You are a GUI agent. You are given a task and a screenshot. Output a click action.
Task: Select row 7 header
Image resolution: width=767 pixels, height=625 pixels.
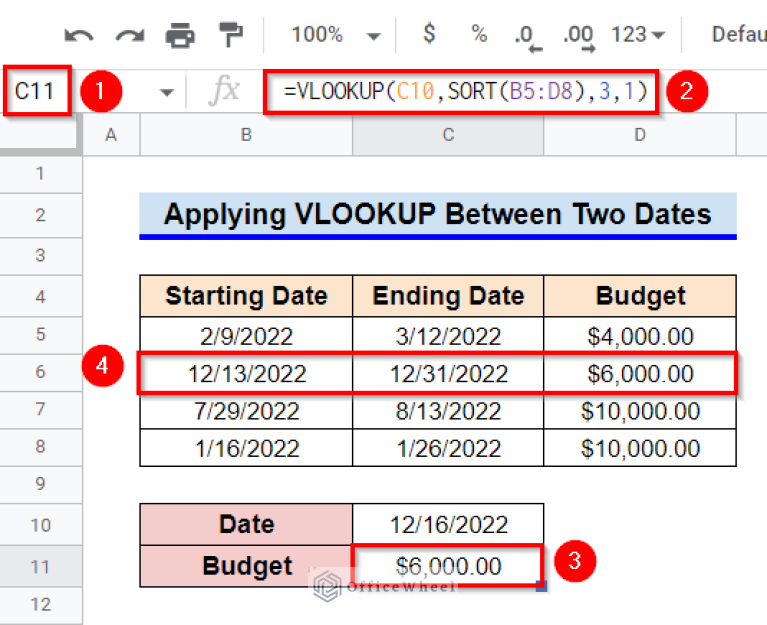point(41,410)
